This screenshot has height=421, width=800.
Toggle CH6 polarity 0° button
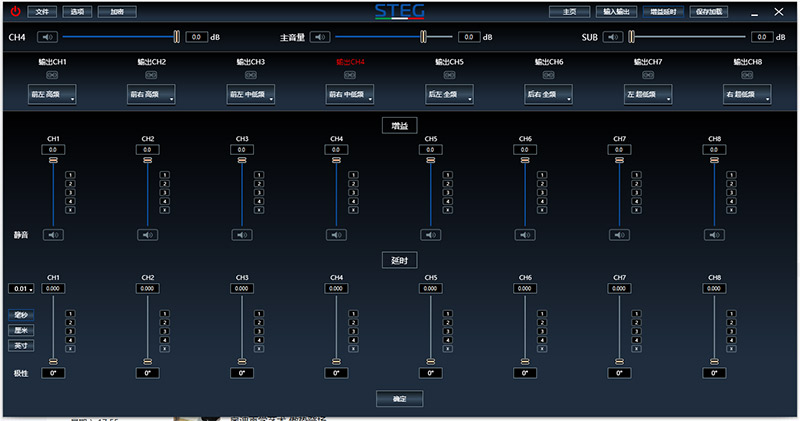pos(525,373)
